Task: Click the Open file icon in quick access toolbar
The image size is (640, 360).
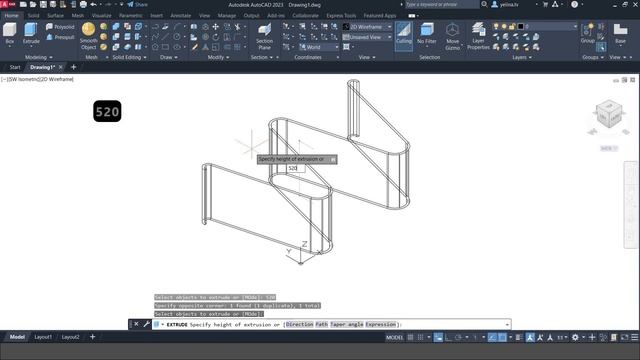Action: [33, 4]
